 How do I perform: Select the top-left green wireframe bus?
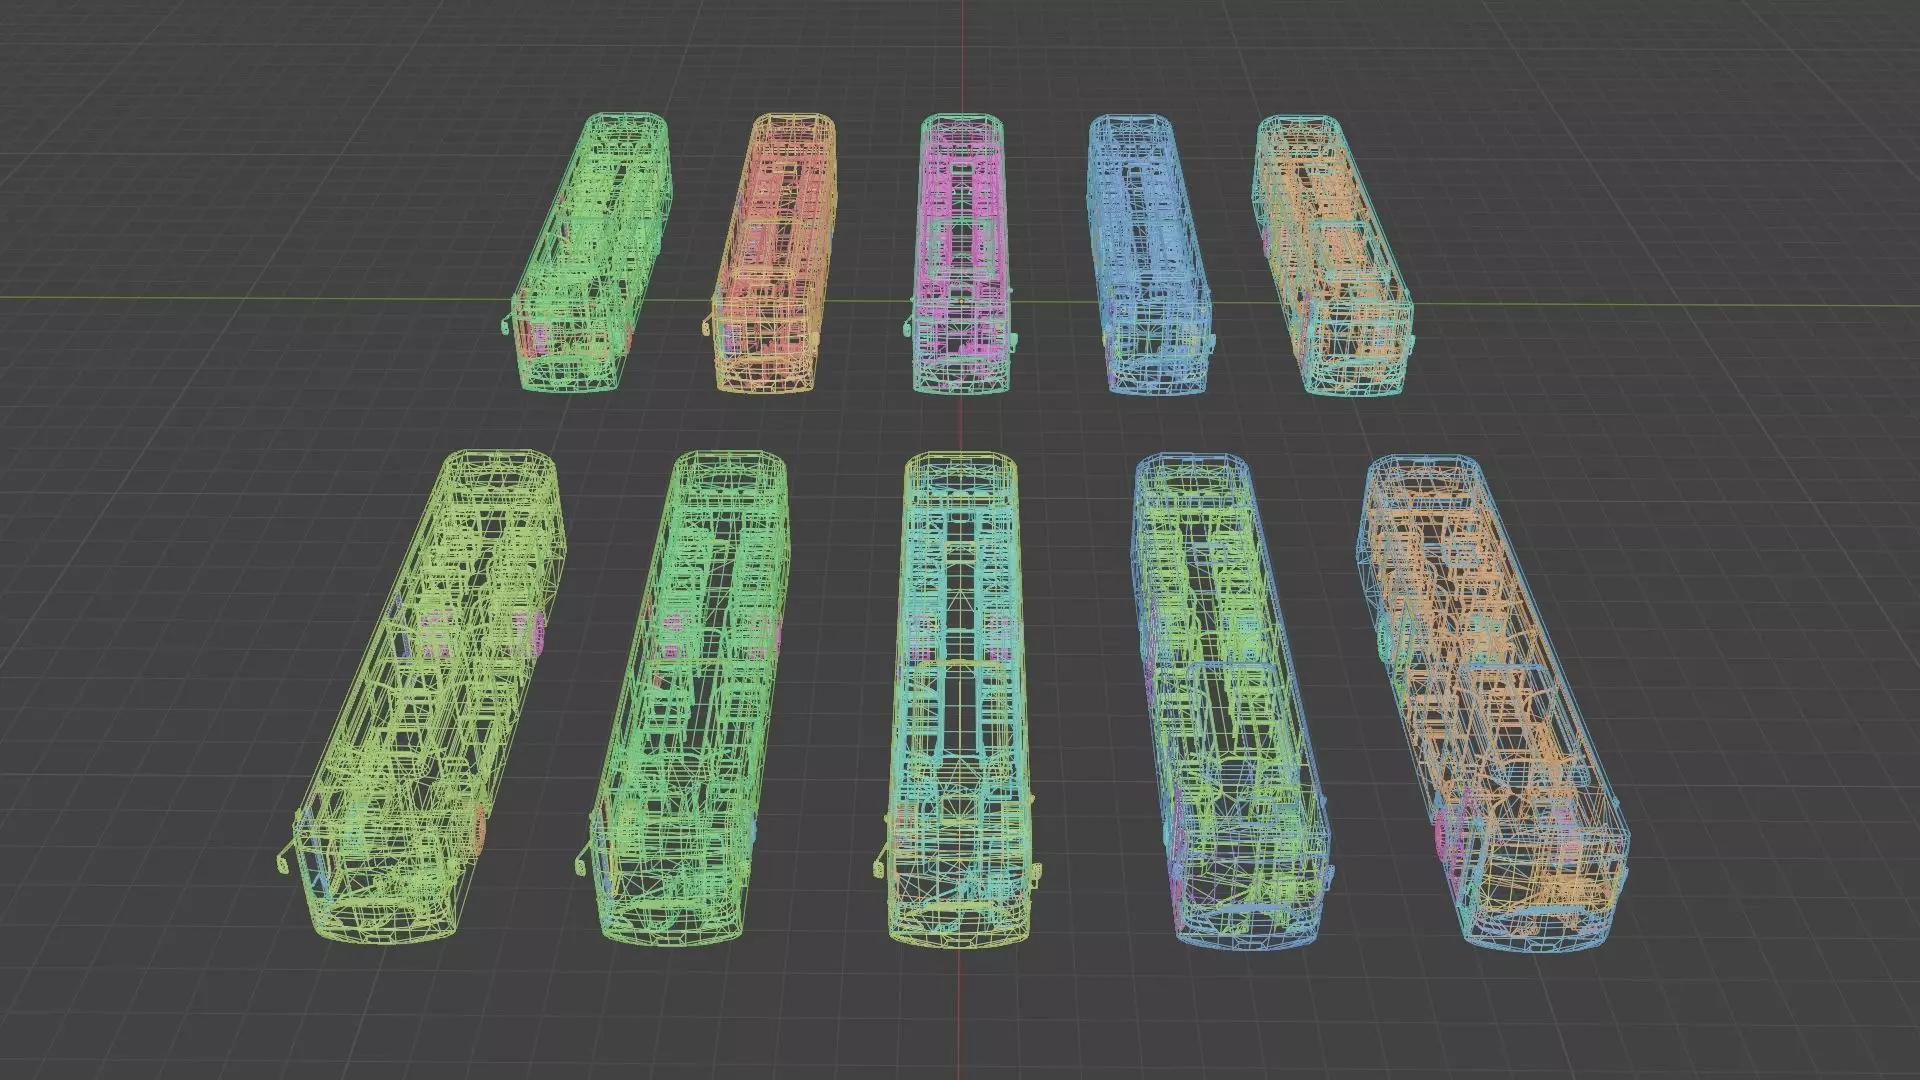590,250
